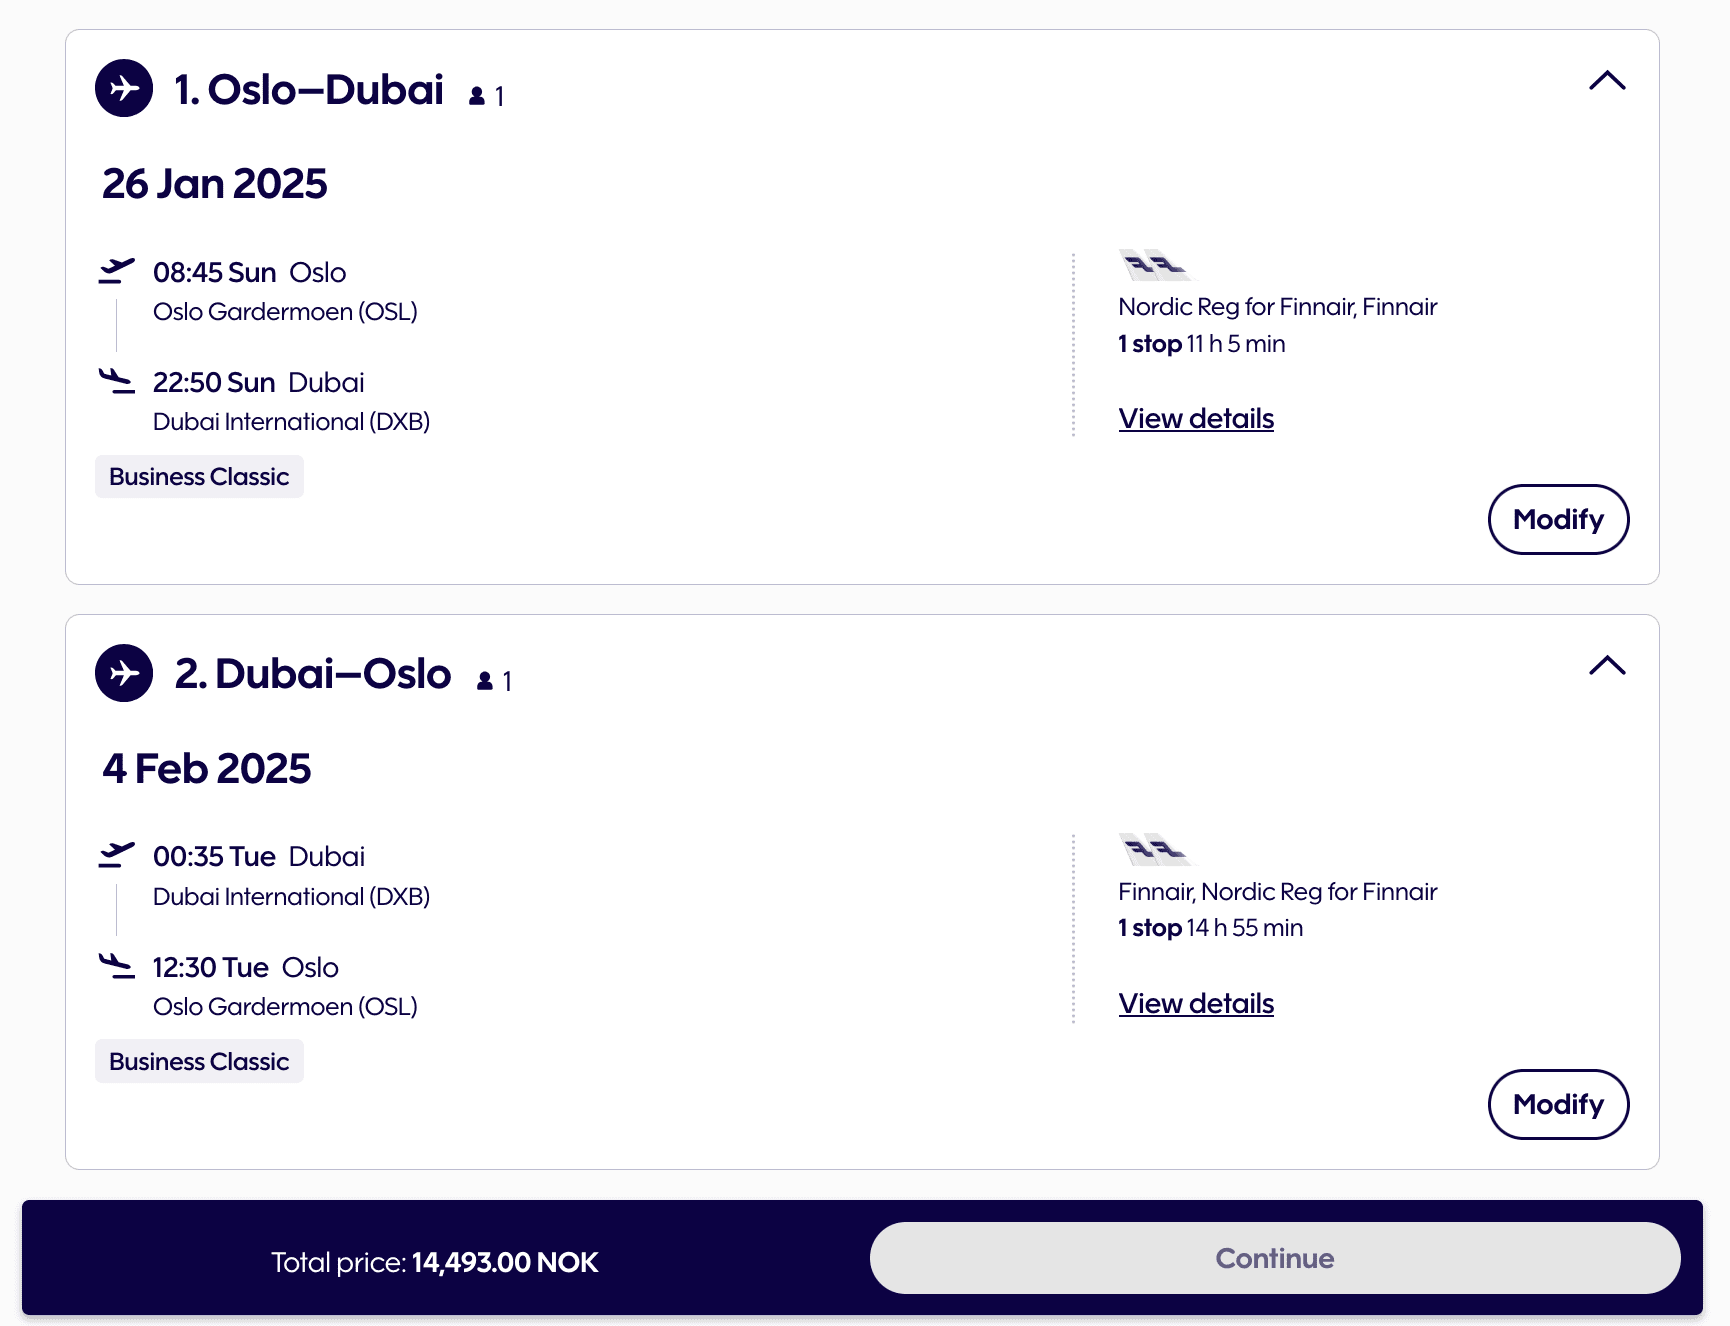Click the total price 14,493.00 NOK
The width and height of the screenshot is (1730, 1326).
[x=505, y=1262]
